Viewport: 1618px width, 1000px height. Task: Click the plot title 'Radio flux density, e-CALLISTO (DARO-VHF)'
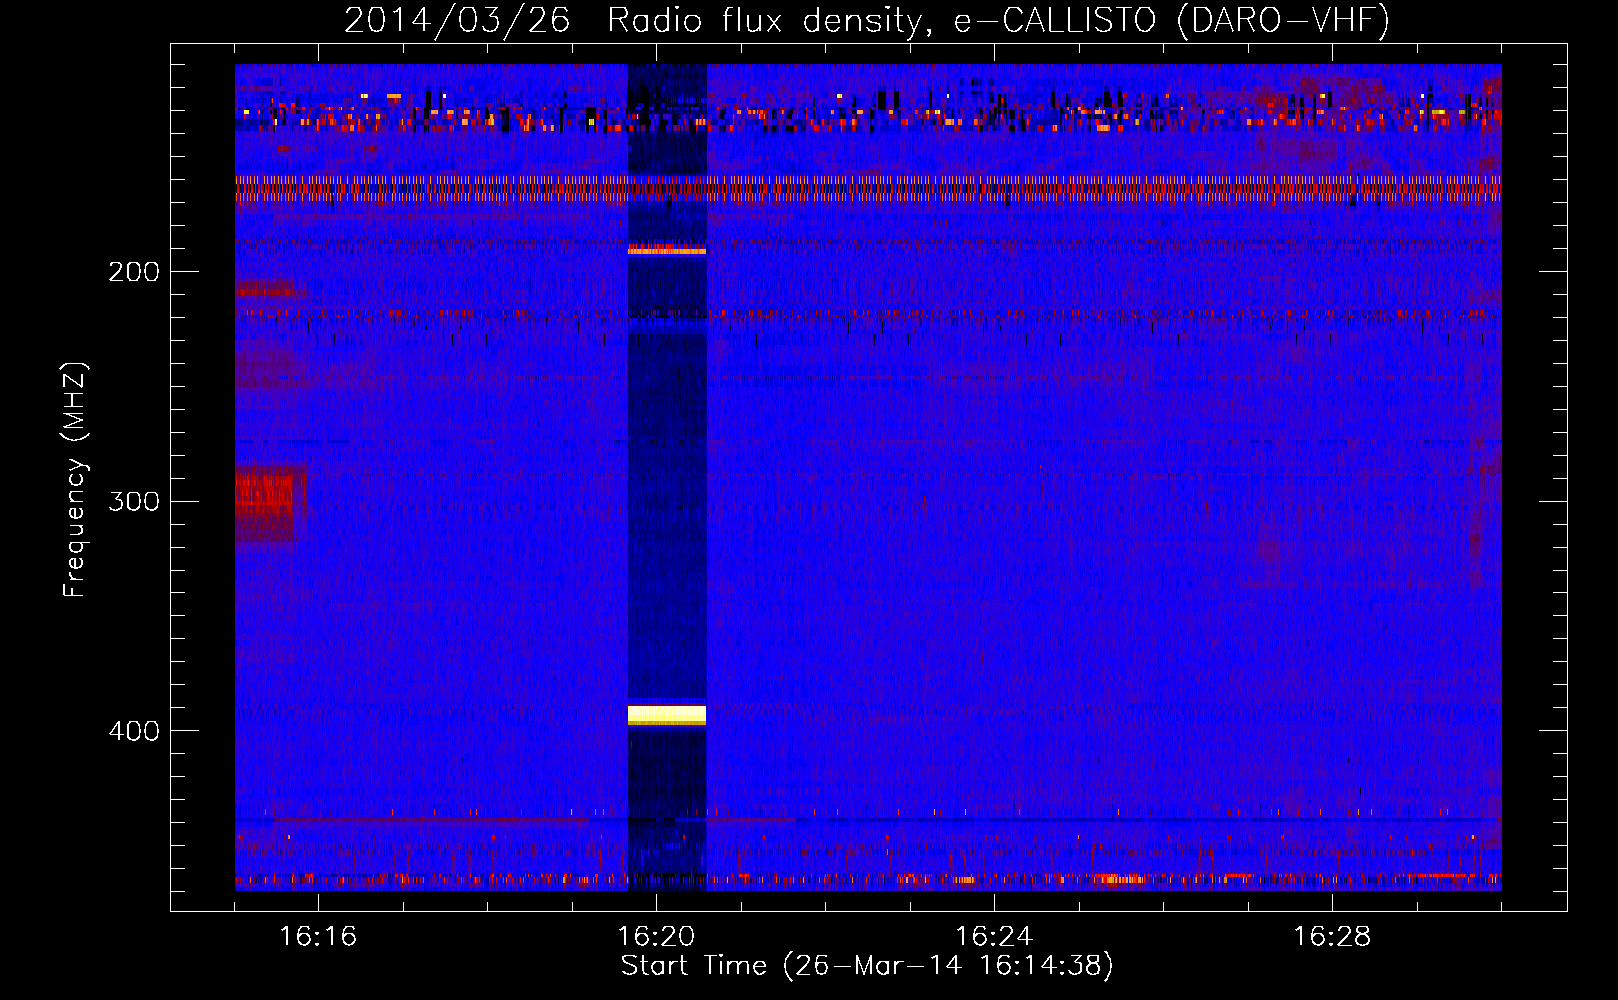(998, 20)
